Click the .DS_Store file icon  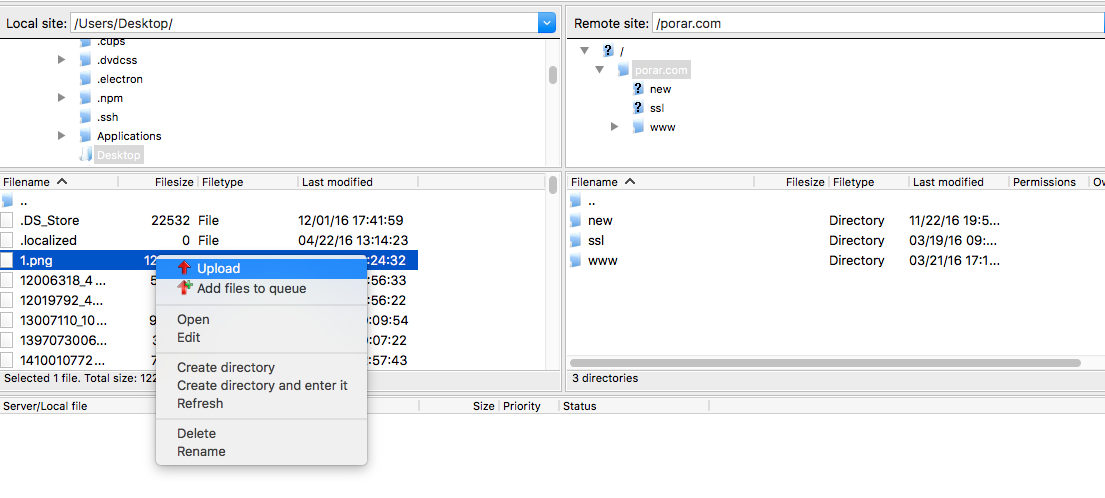pos(8,221)
